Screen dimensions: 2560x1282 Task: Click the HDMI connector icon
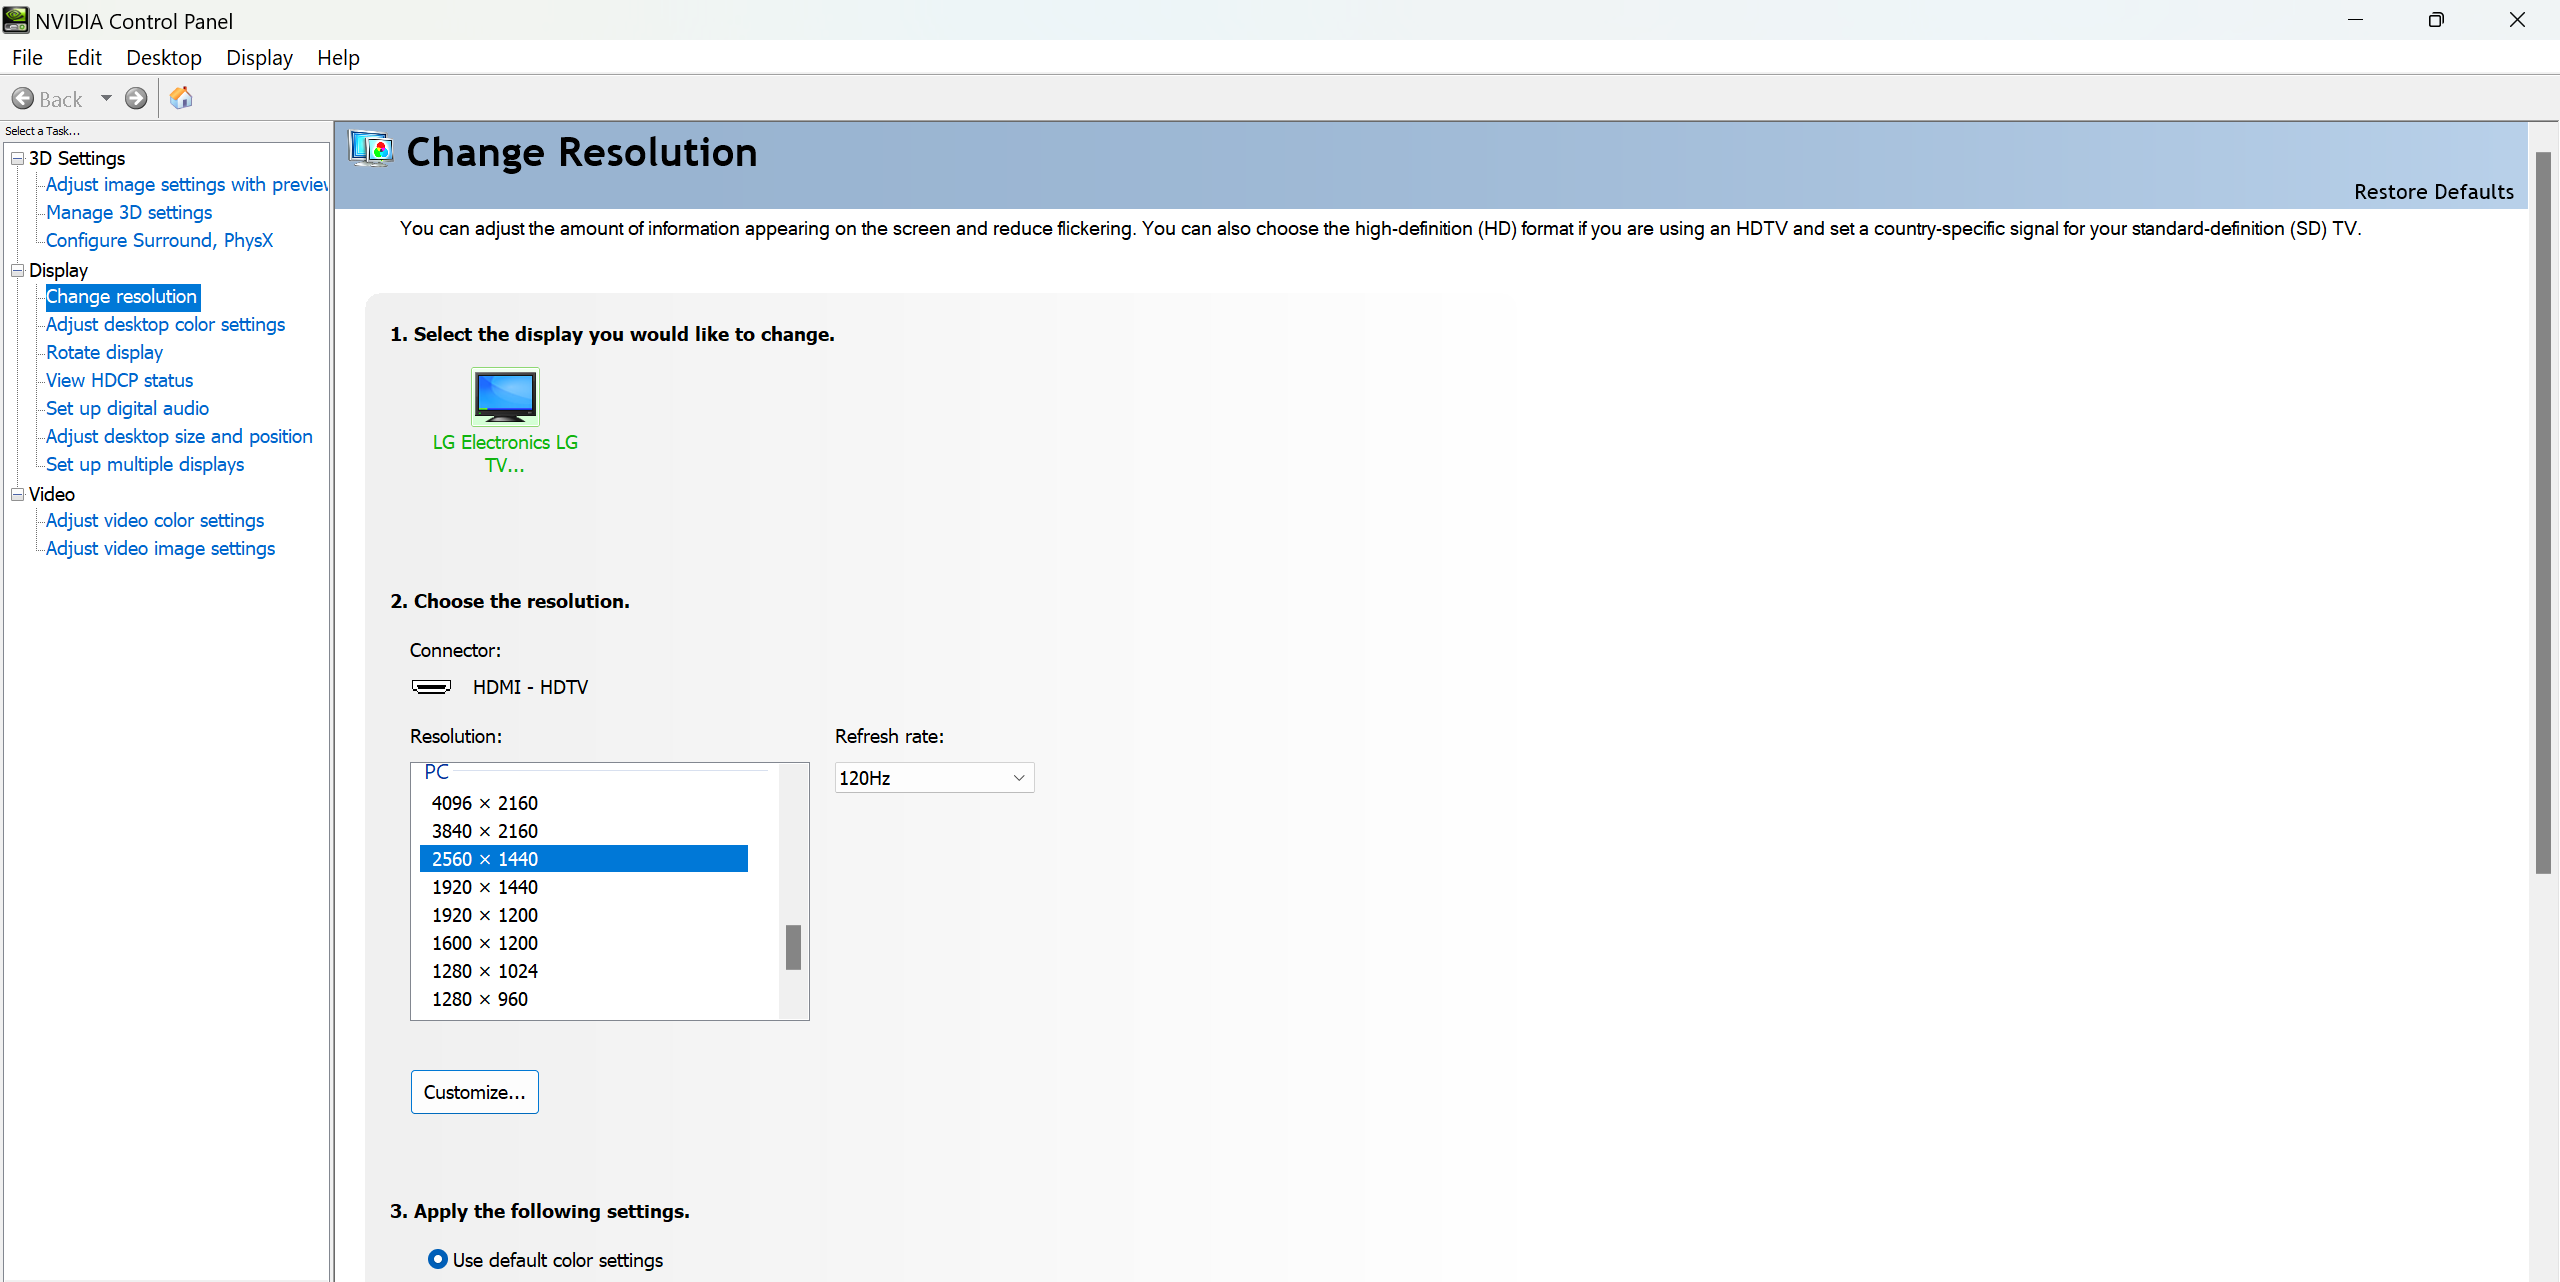pos(431,687)
